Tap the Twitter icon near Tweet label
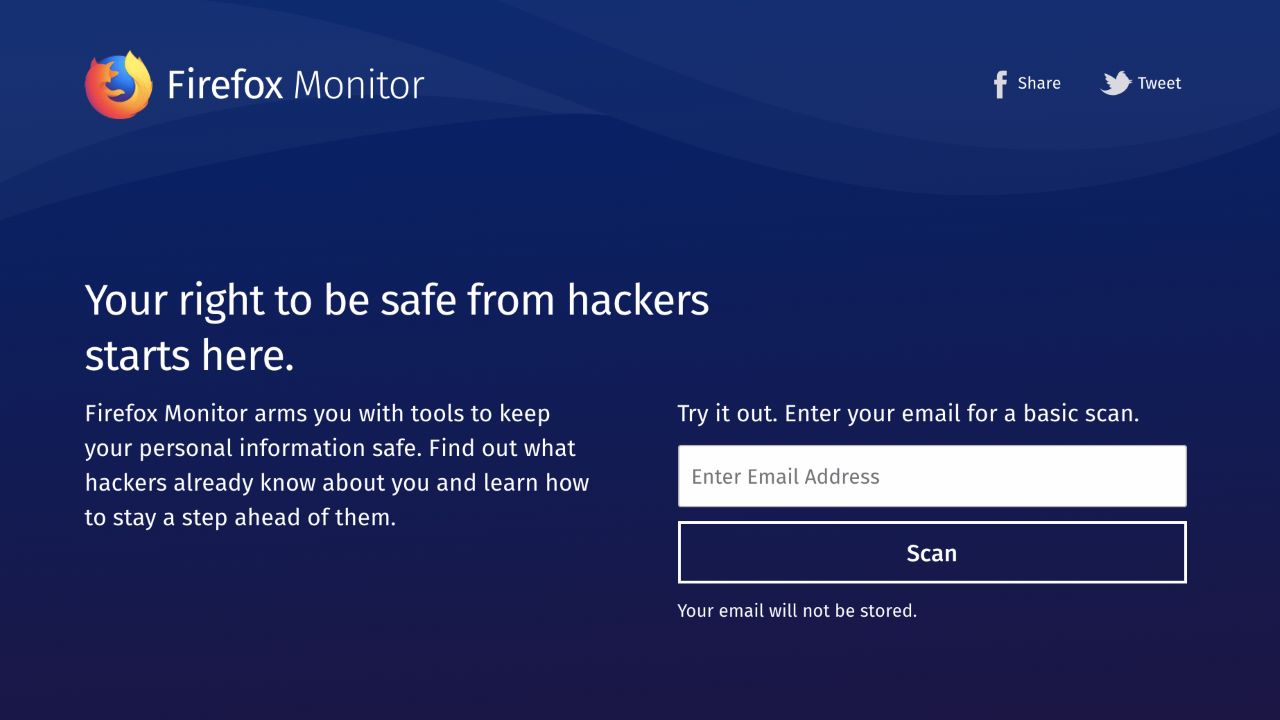 [x=1116, y=84]
